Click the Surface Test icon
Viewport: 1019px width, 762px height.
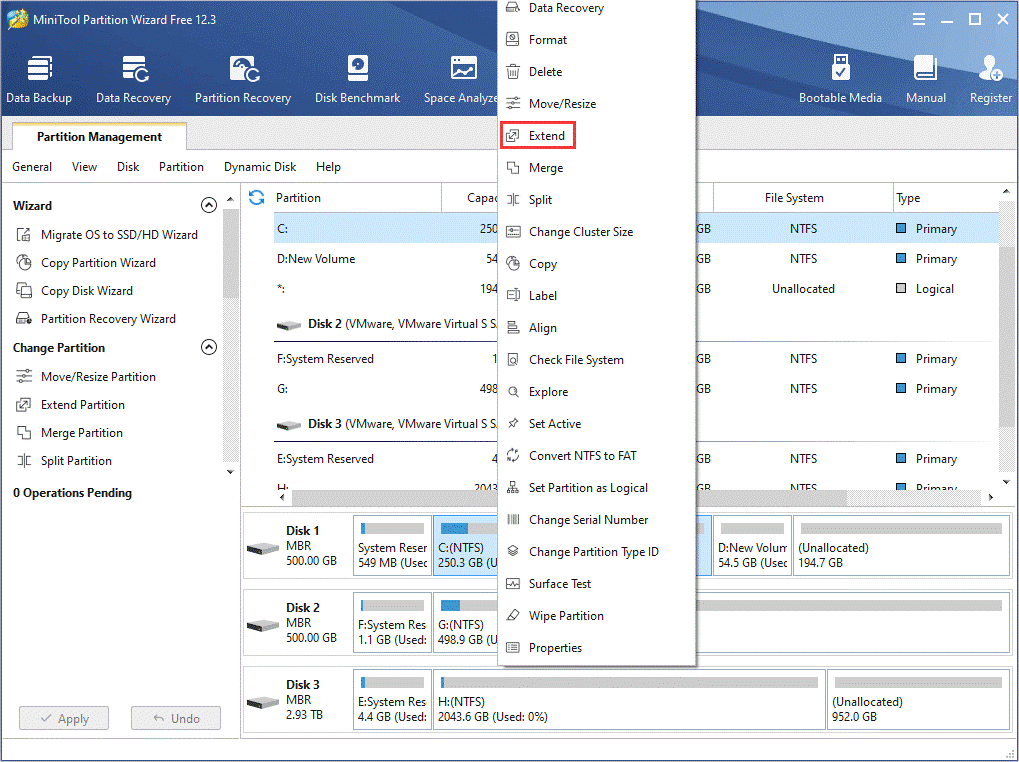(513, 583)
